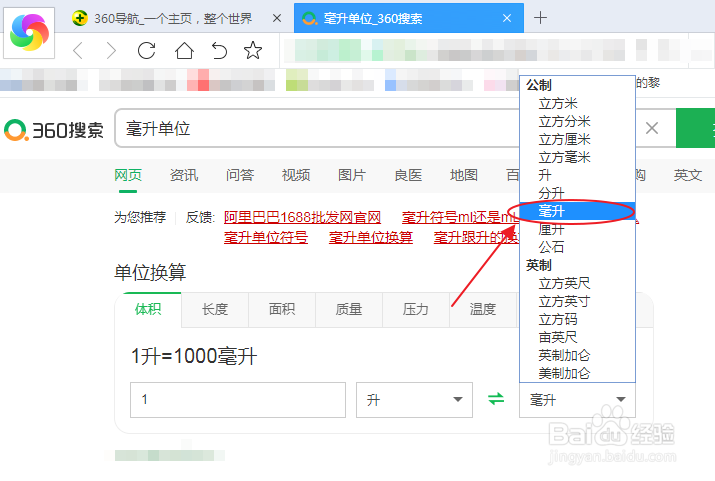Choose 立方英尺 in the unit list
The width and height of the screenshot is (715, 481).
coord(577,283)
